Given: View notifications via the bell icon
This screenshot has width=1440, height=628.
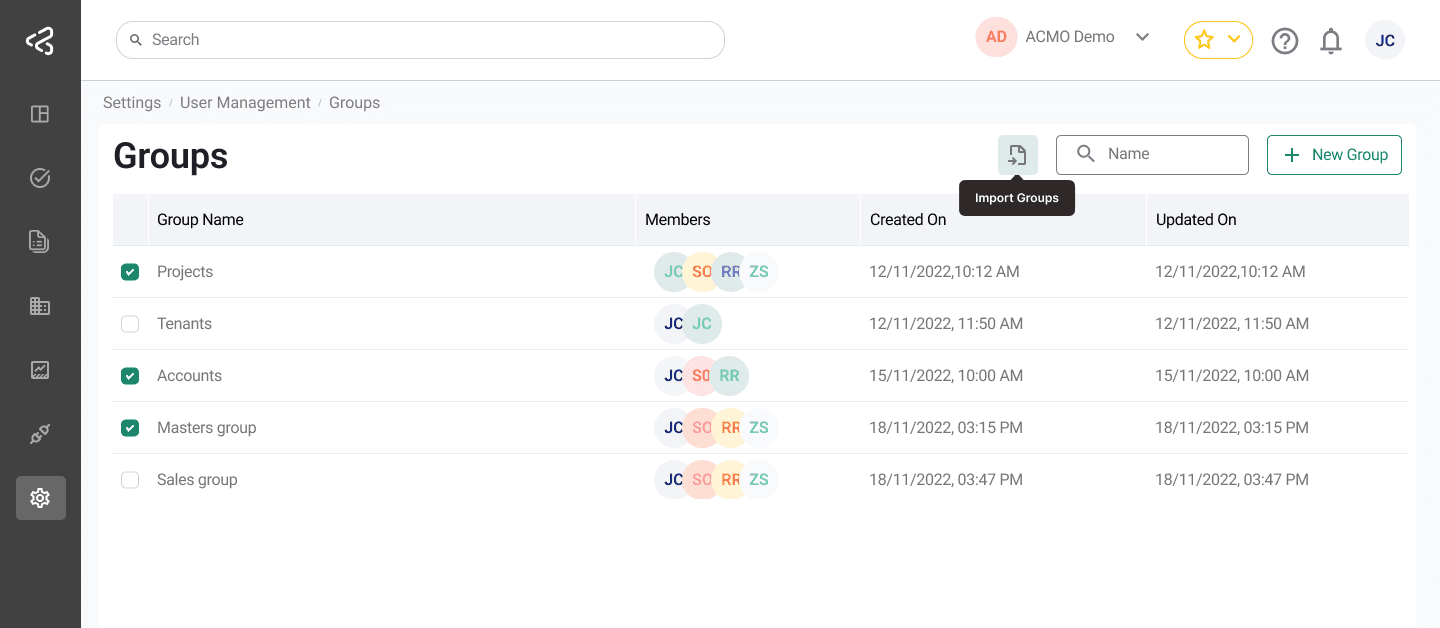Looking at the screenshot, I should [1331, 41].
